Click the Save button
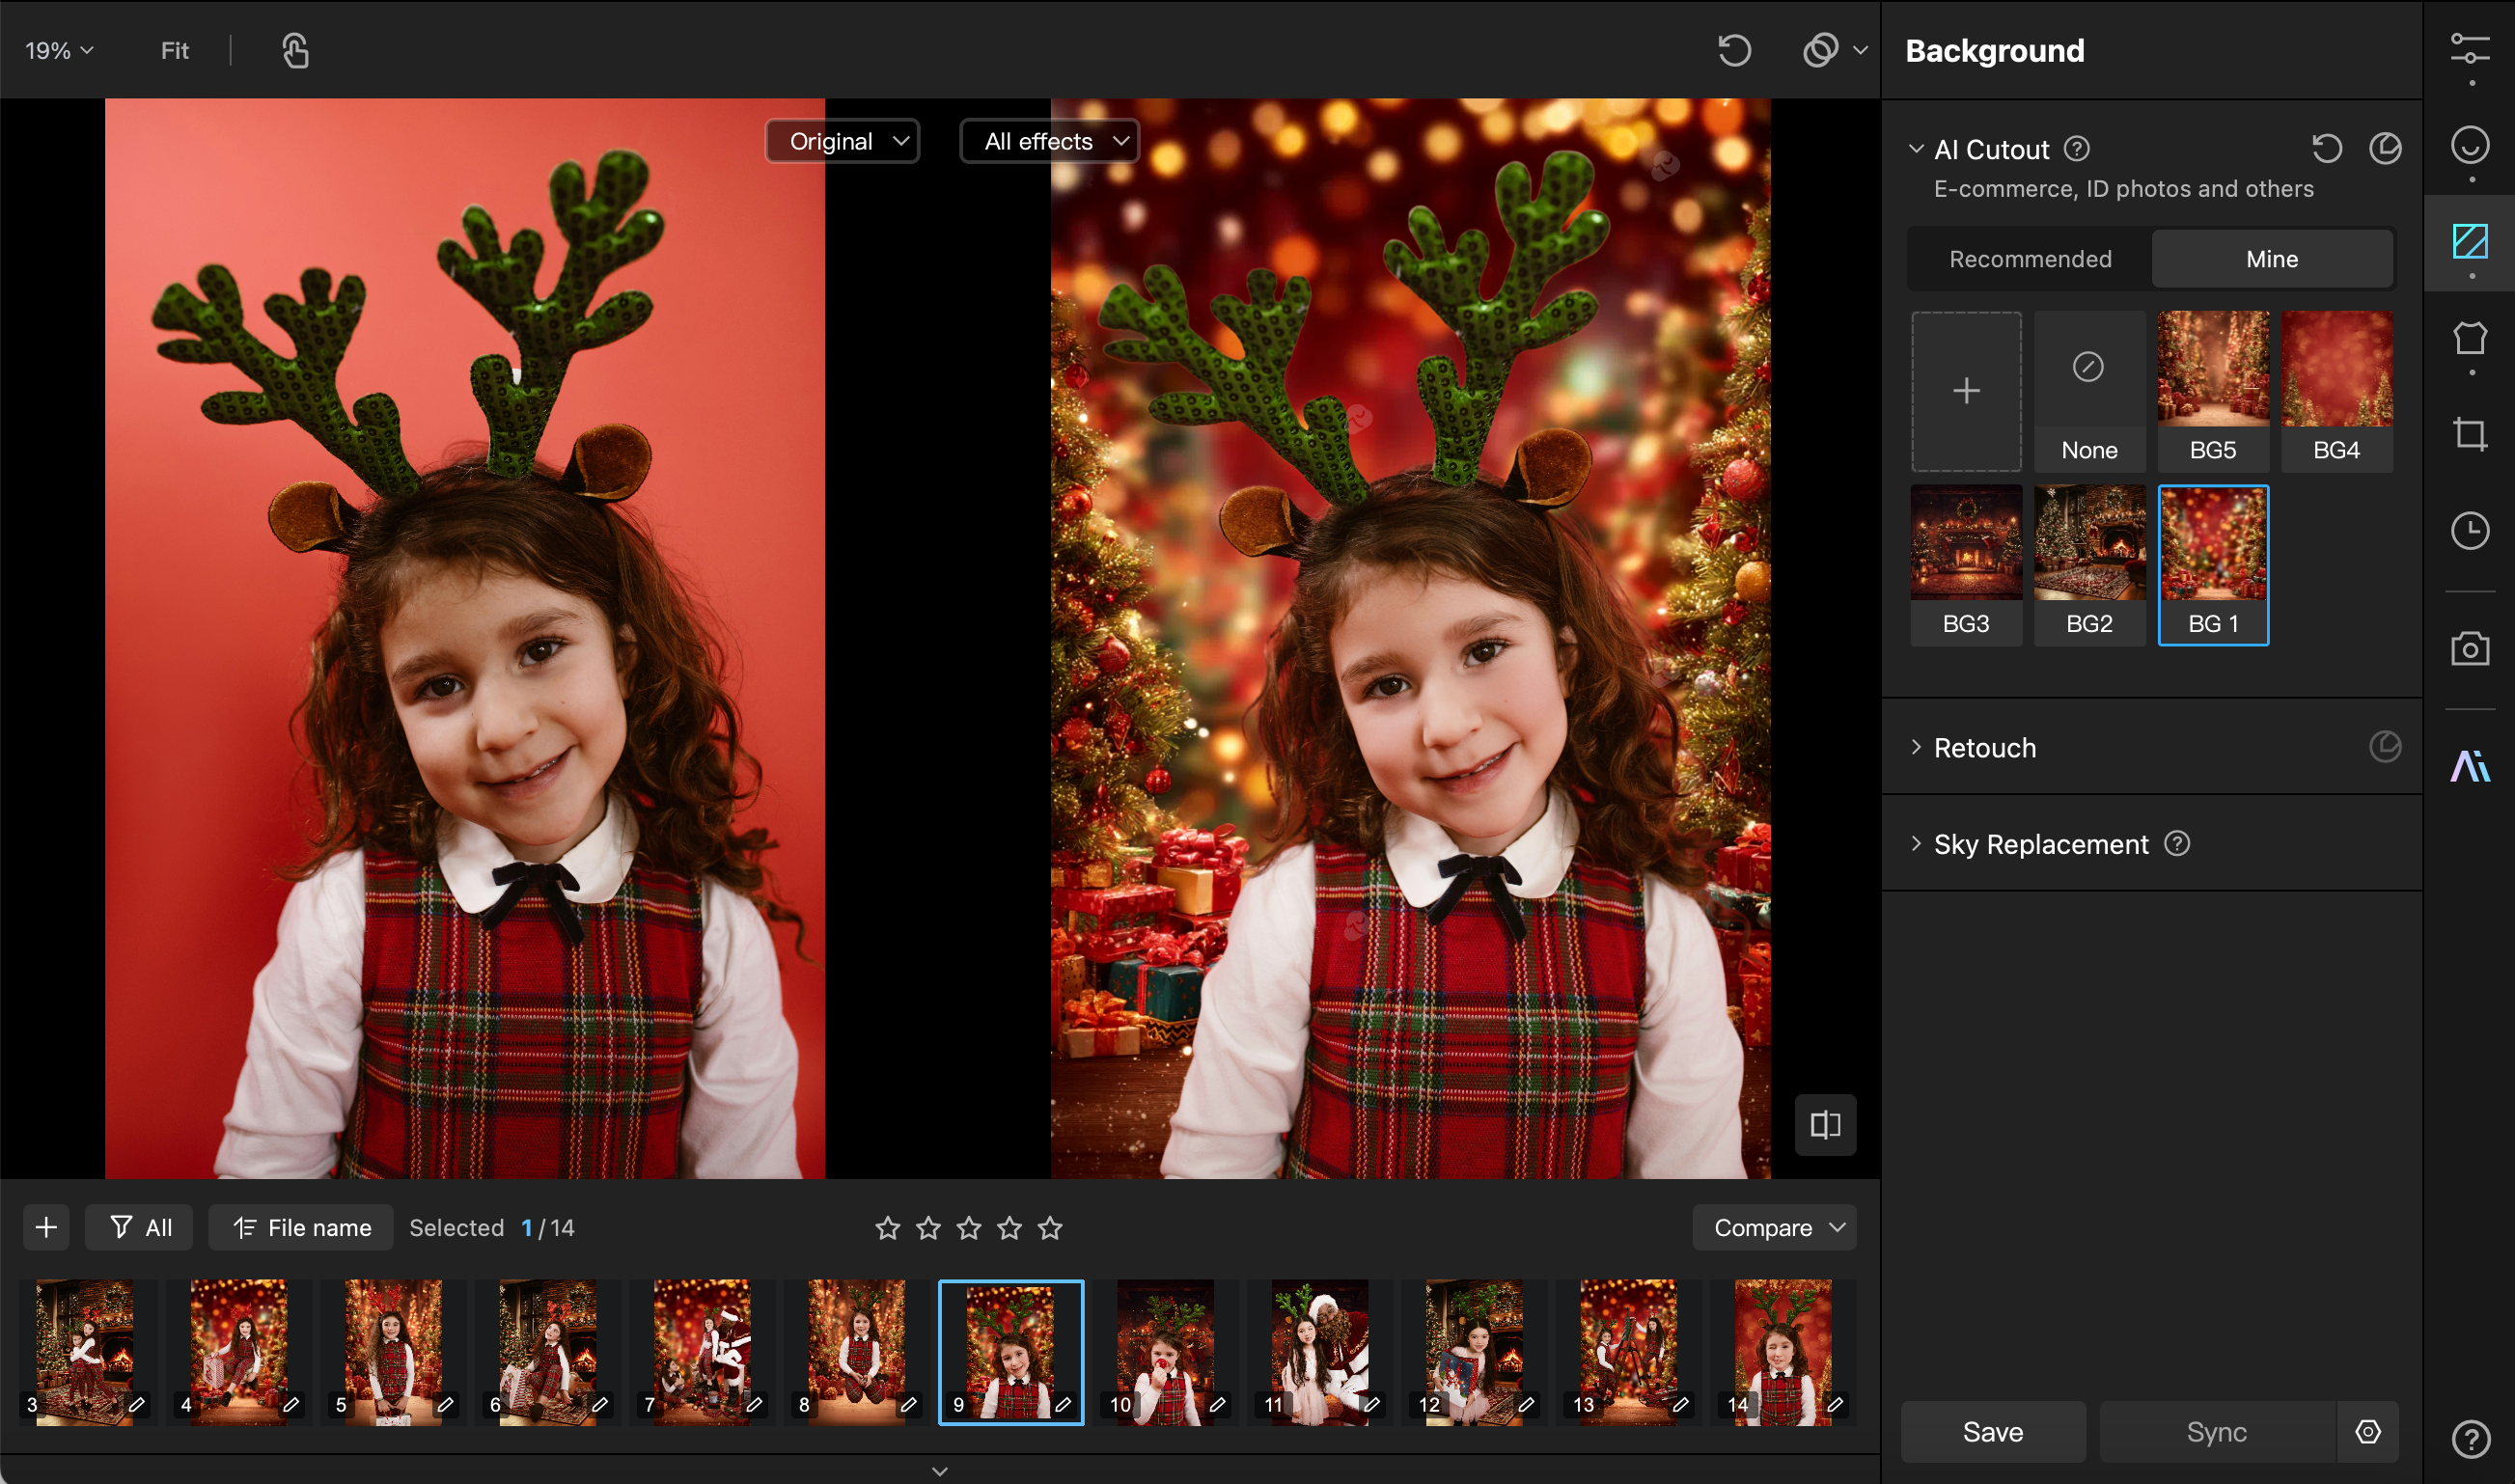 point(1992,1431)
